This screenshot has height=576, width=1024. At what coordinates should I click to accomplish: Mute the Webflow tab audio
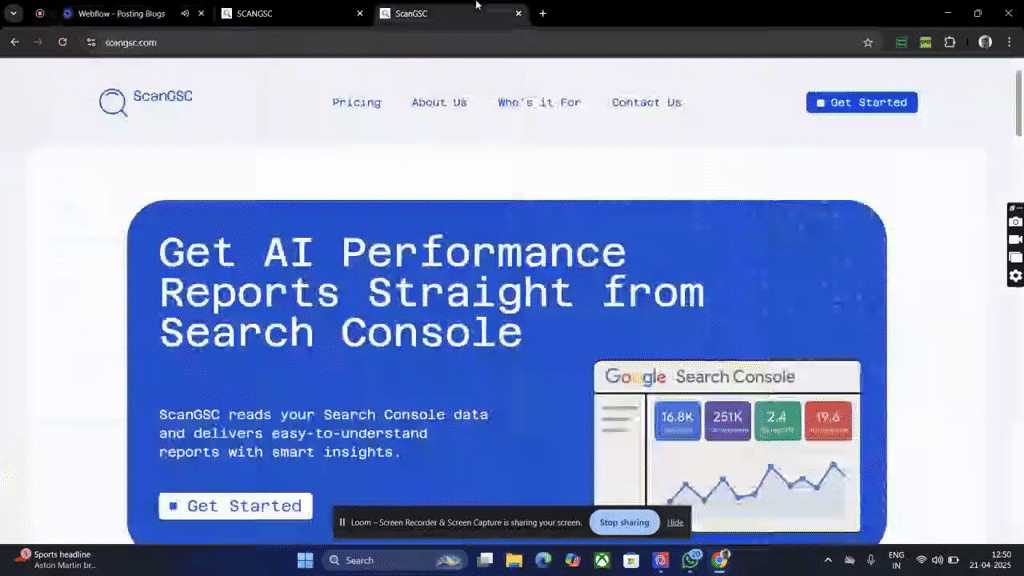point(185,13)
